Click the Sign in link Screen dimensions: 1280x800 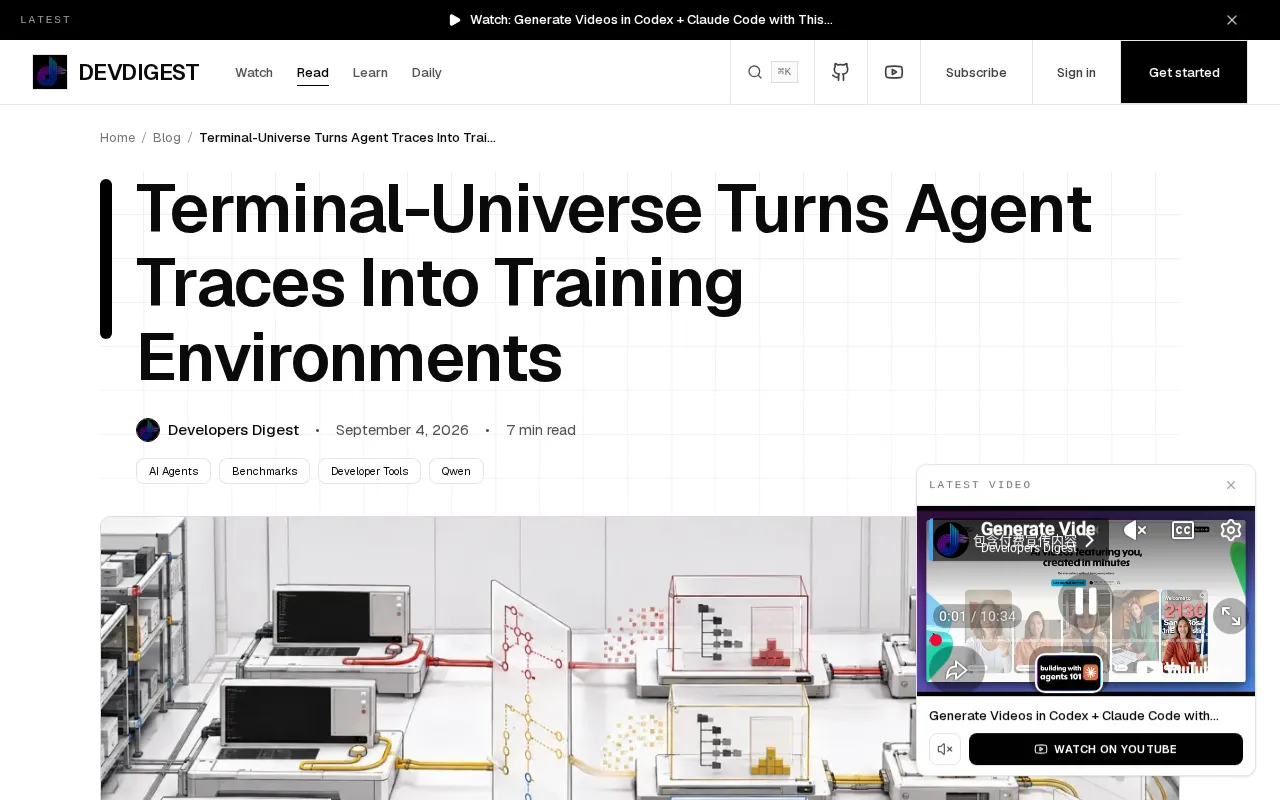(x=1076, y=73)
